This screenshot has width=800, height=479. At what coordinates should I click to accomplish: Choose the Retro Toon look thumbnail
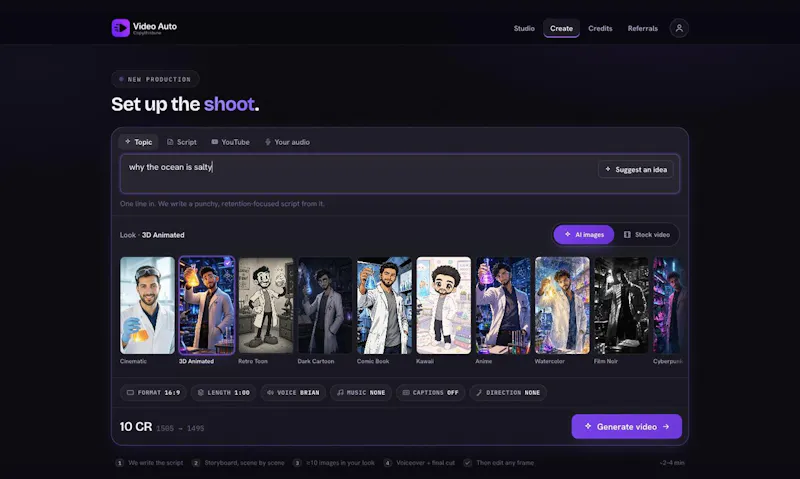pos(266,305)
